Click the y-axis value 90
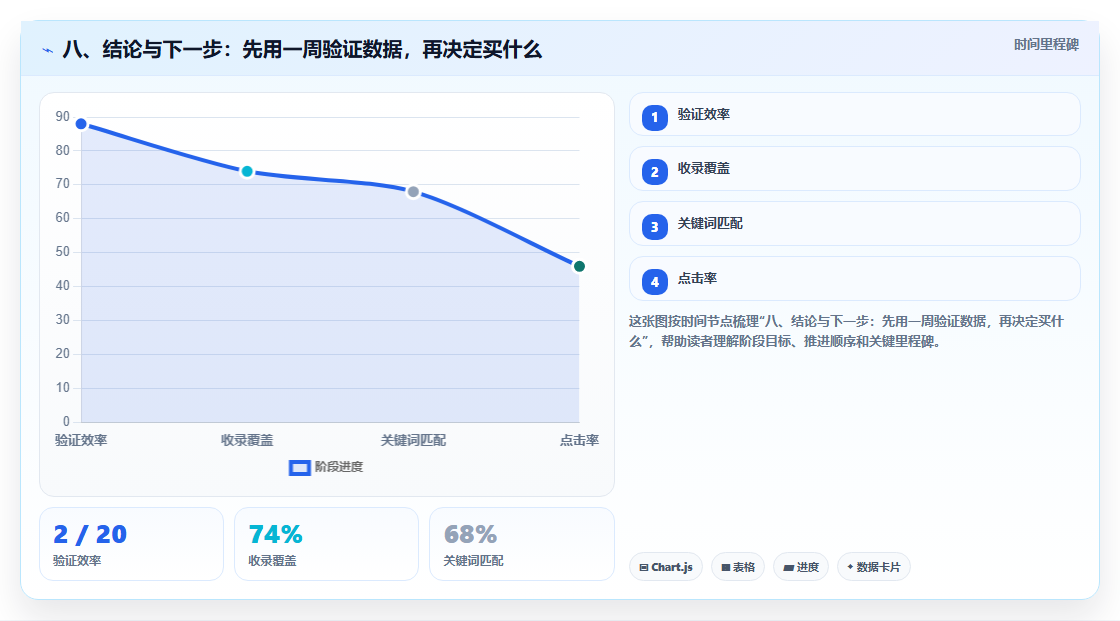 [63, 116]
